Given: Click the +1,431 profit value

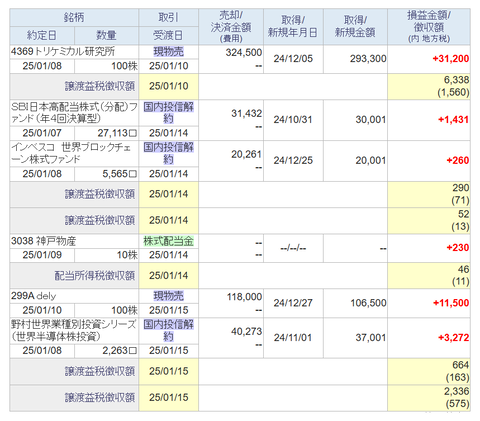Looking at the screenshot, I should pyautogui.click(x=453, y=120).
